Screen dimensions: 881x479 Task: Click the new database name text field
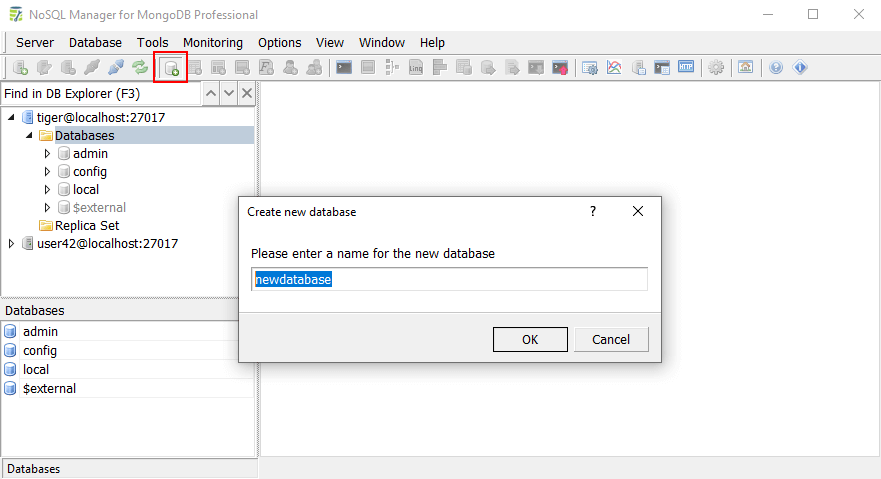click(x=449, y=280)
